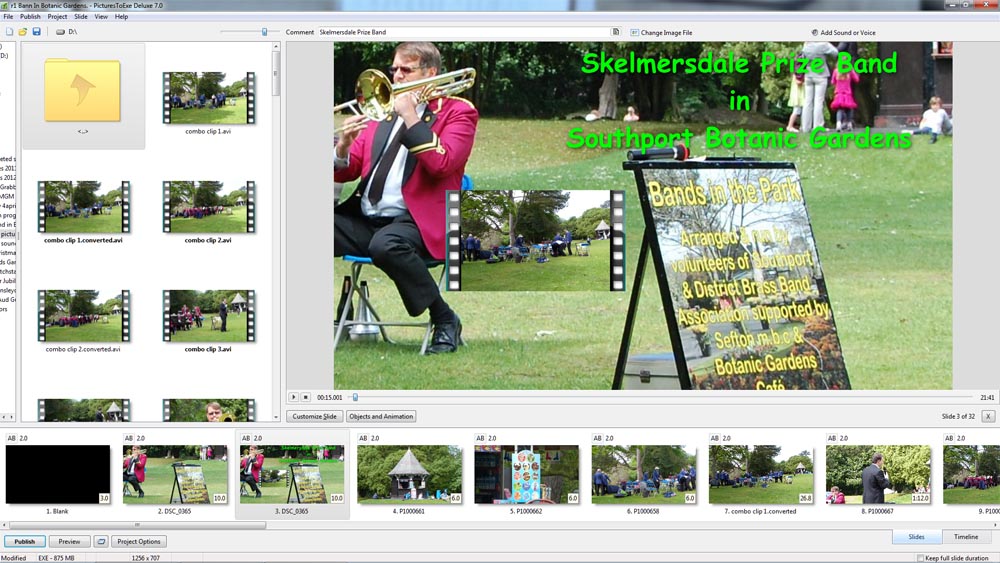Click AB transition icon on slide 7 combo clip
Viewport: 1000px width, 563px height.
click(715, 438)
